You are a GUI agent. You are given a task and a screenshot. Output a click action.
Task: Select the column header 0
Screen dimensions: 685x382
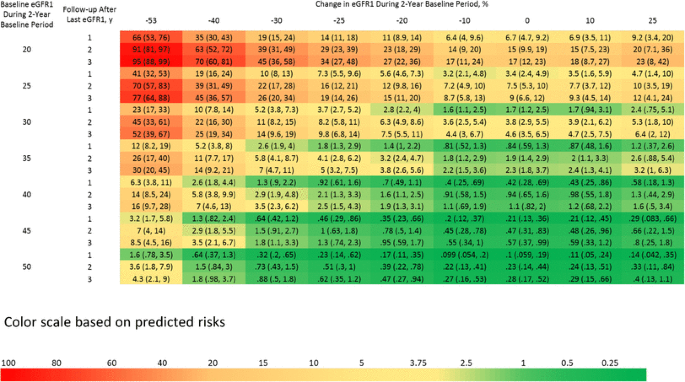(527, 21)
